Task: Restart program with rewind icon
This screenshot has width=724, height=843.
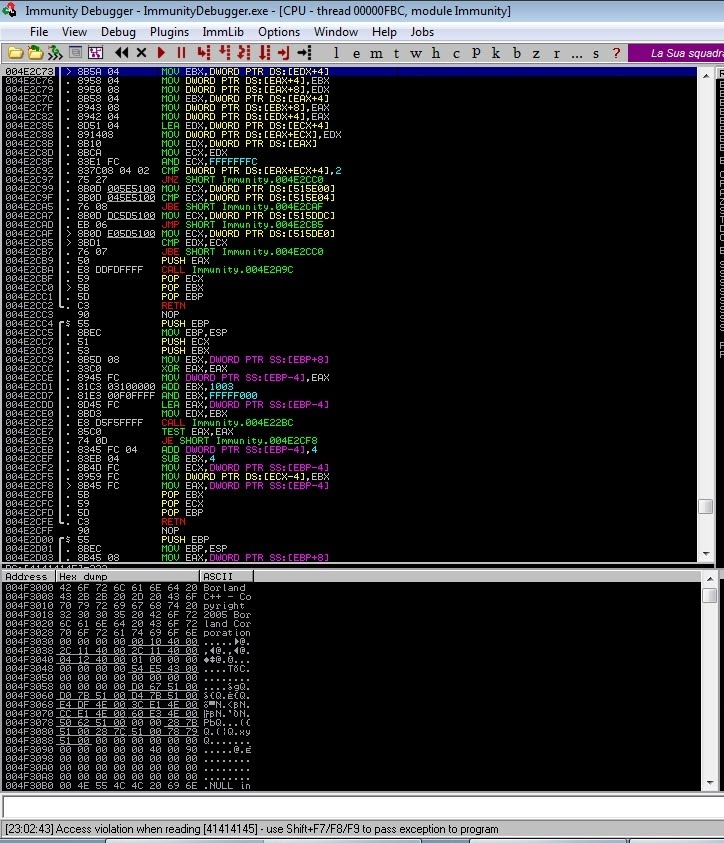Action: [121, 53]
